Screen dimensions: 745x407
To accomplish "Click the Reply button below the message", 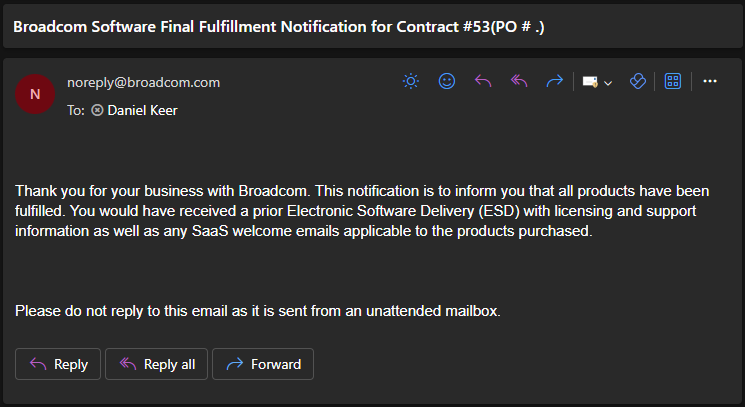I will 58,364.
